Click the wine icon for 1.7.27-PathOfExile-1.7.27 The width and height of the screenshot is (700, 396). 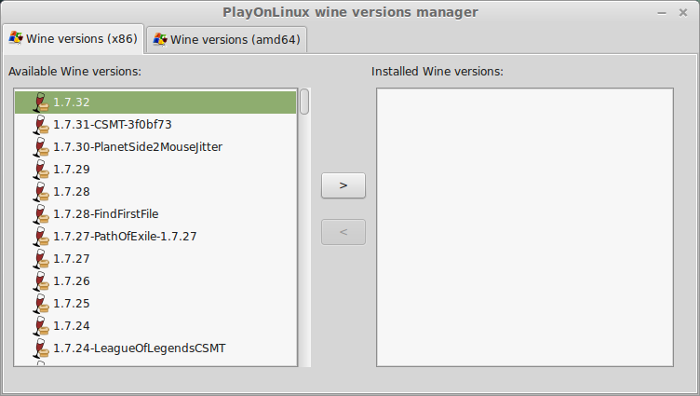click(41, 236)
